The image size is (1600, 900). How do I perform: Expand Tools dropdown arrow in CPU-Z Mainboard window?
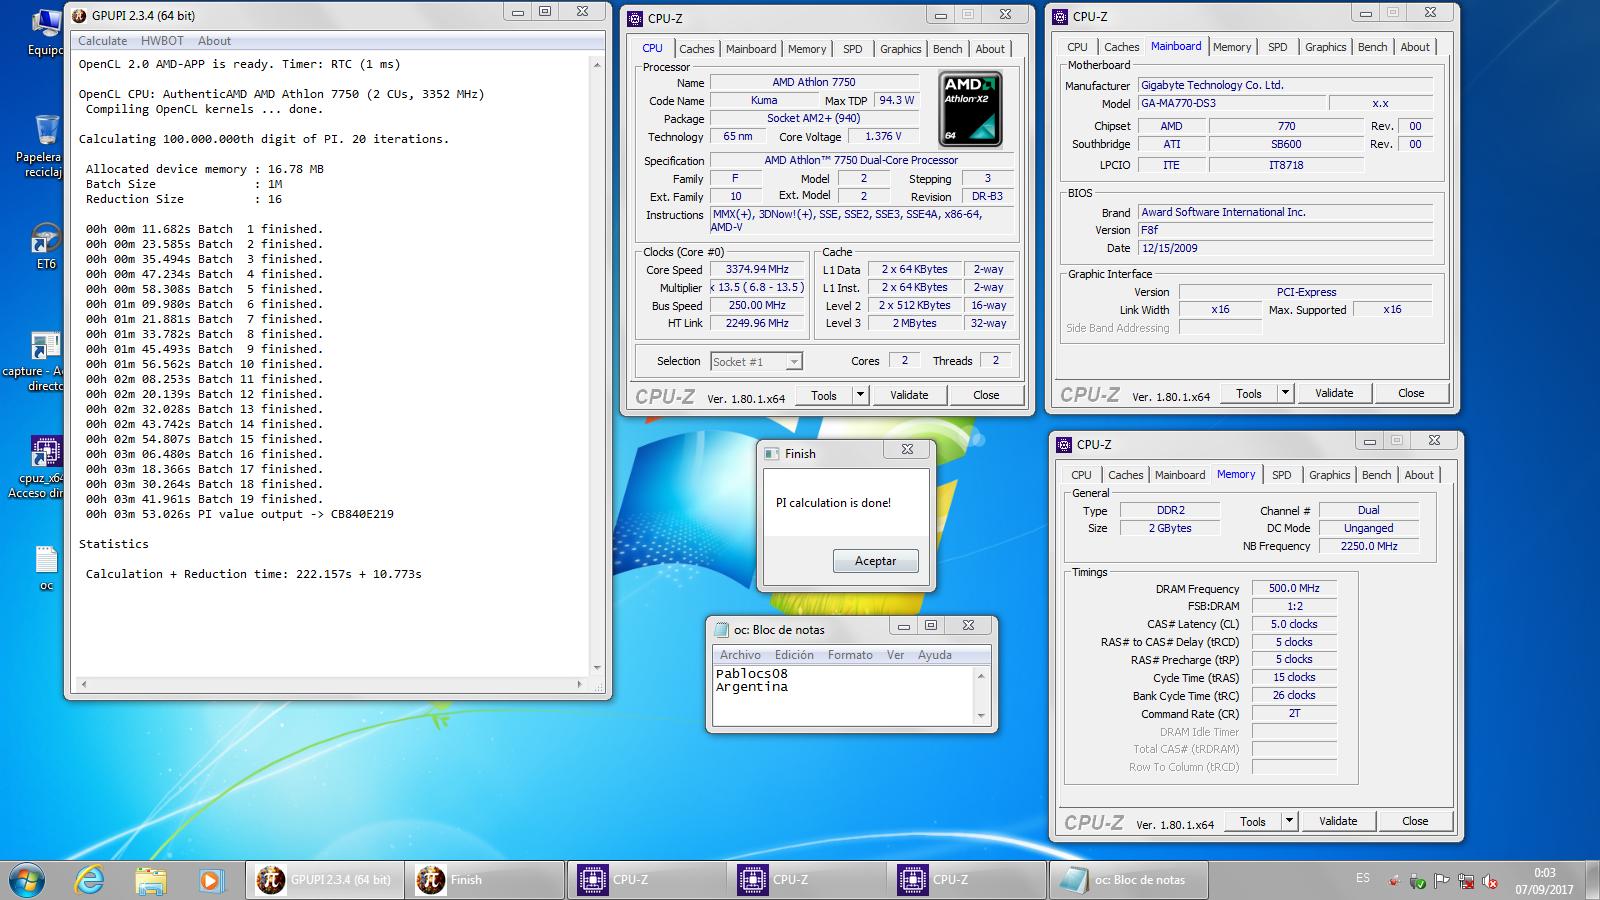(1286, 393)
